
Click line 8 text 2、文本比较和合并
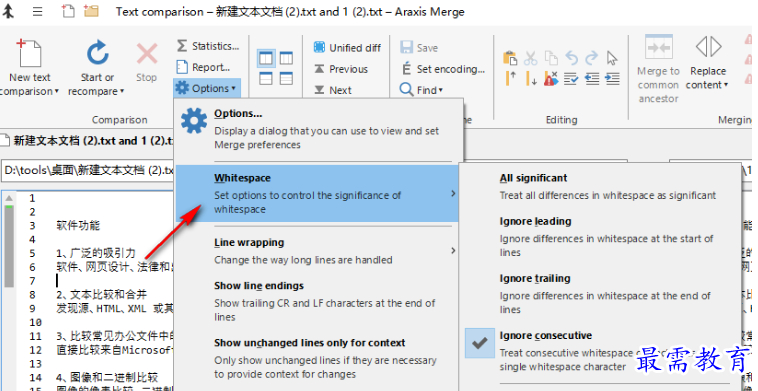coord(102,294)
